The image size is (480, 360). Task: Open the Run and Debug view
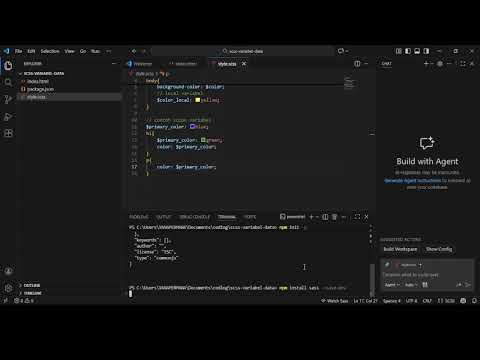click(x=8, y=116)
